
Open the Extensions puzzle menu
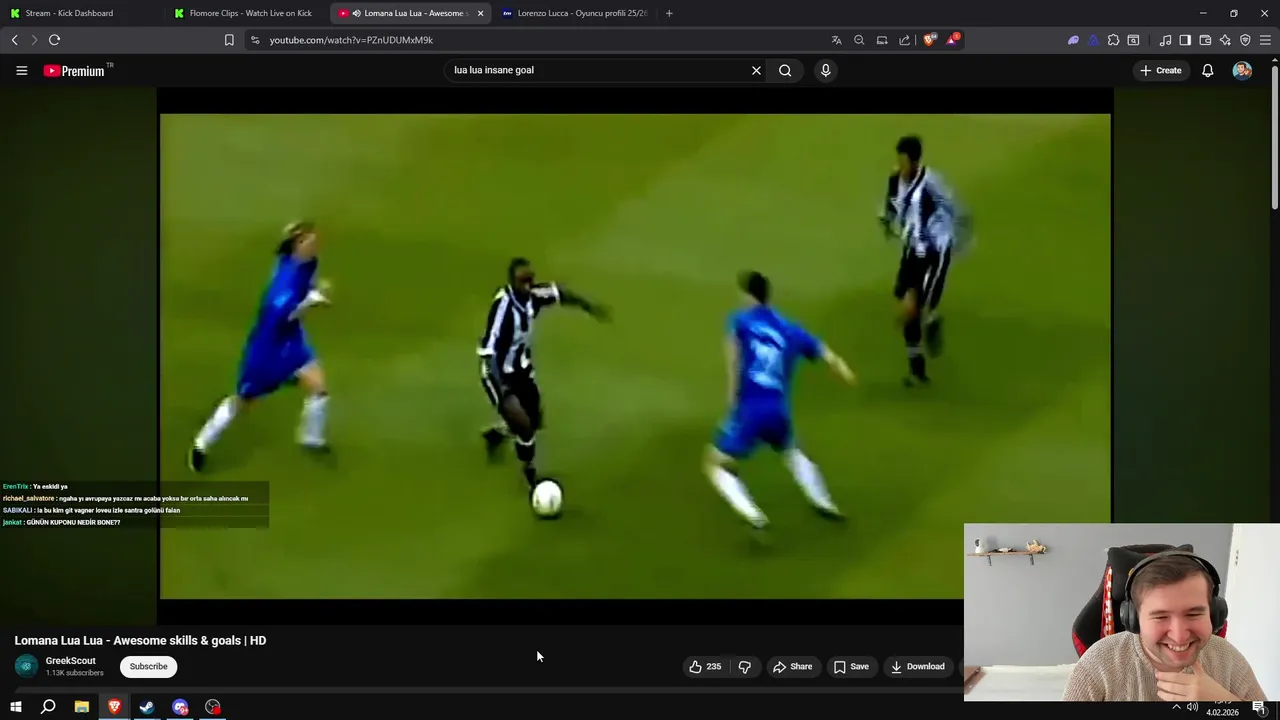pyautogui.click(x=1113, y=40)
